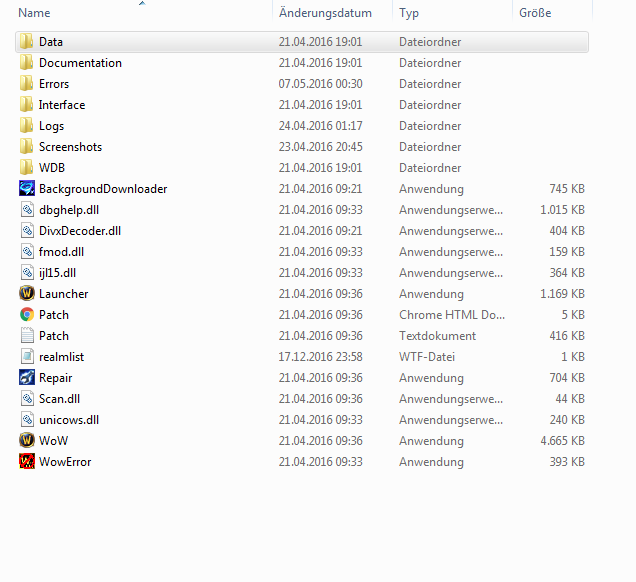Screen dimensions: 636x582
Task: Sort files by the Name column header
Action: click(x=34, y=13)
